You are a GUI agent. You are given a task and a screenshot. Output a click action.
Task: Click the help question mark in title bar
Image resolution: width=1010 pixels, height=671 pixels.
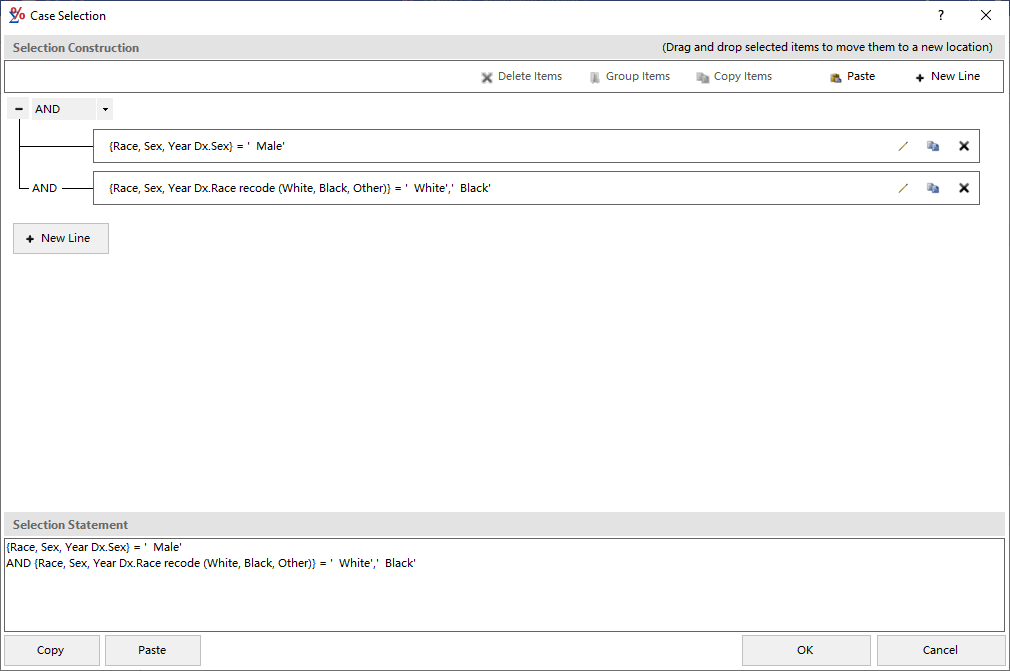pos(940,16)
